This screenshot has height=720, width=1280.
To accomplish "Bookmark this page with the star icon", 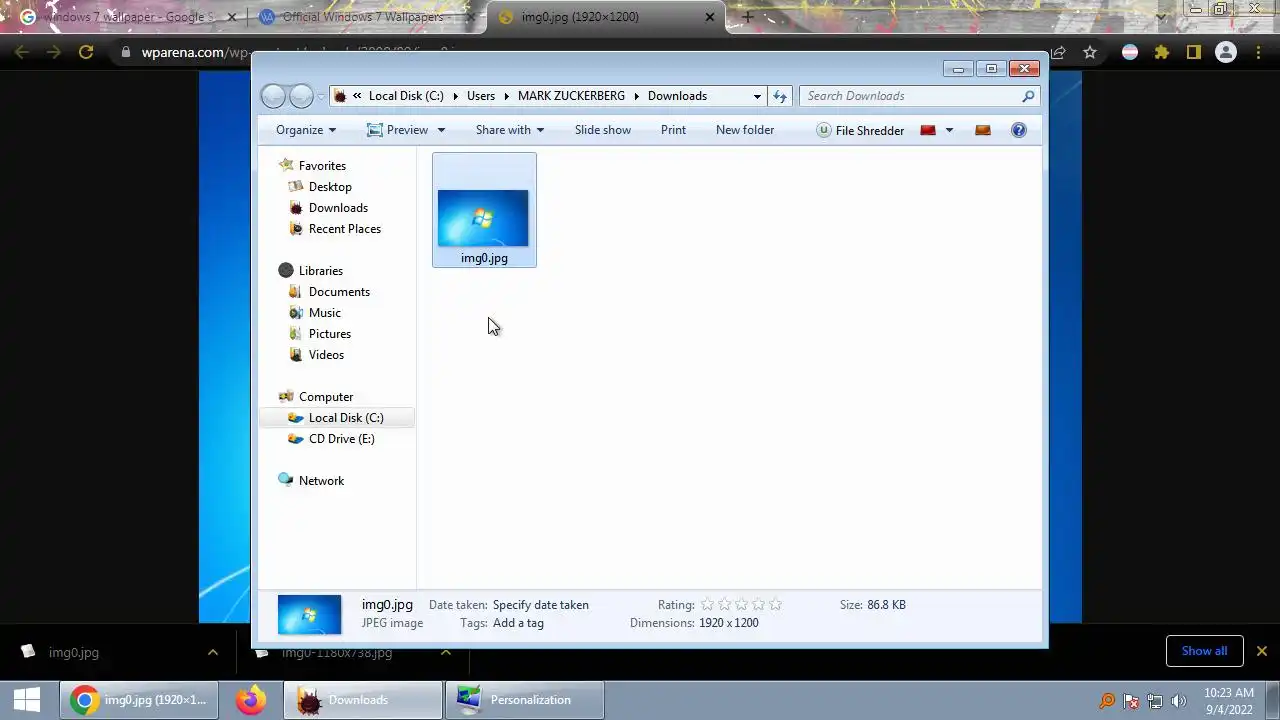I will point(1090,52).
